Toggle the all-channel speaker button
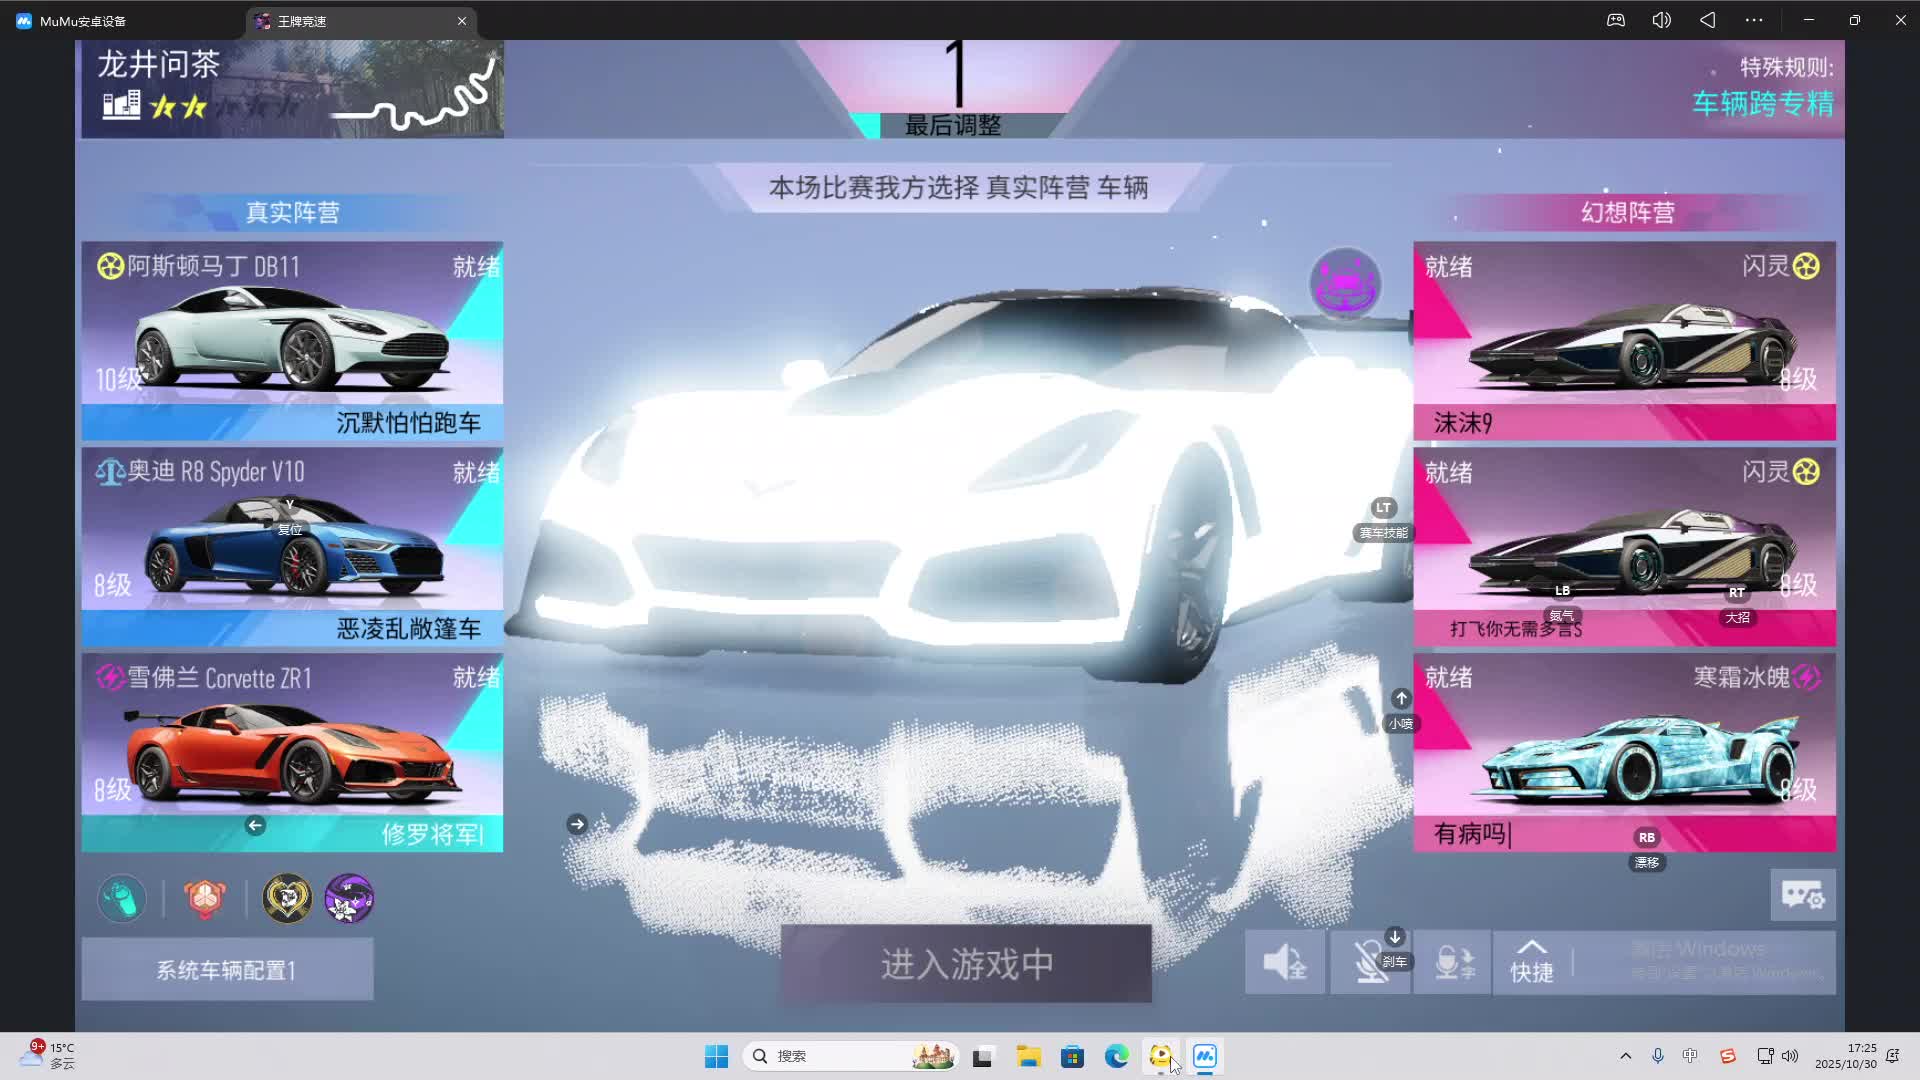Image resolution: width=1920 pixels, height=1080 pixels. [x=1285, y=963]
